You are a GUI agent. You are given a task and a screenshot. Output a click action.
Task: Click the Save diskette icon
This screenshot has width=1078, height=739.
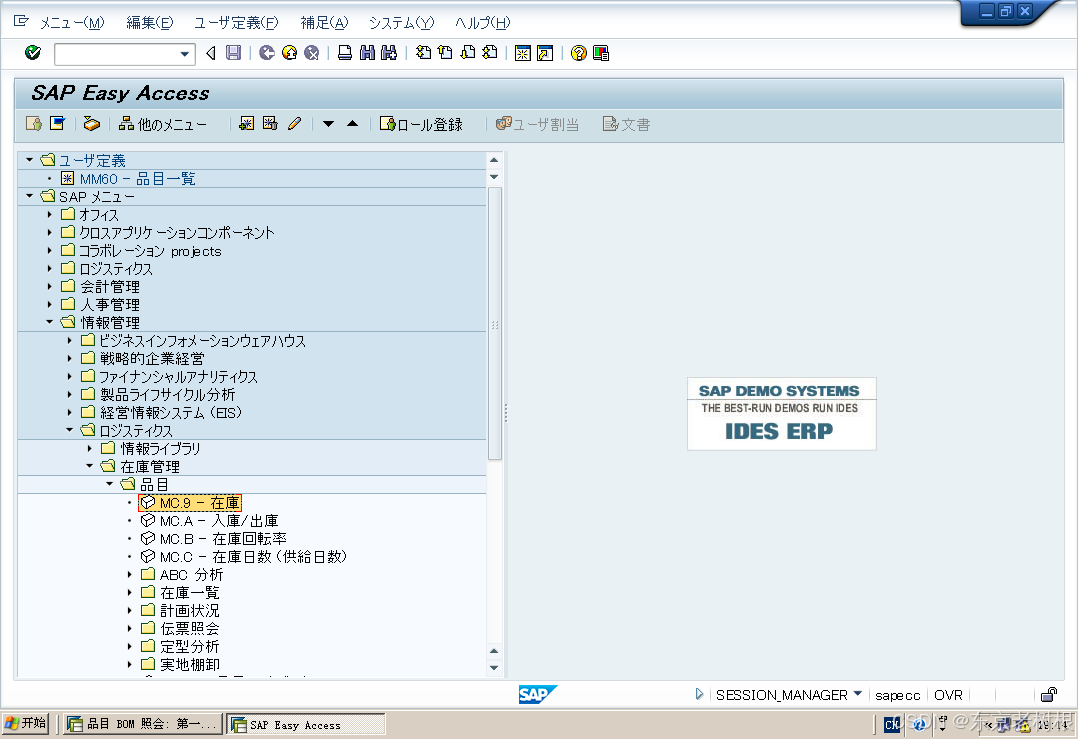point(234,53)
